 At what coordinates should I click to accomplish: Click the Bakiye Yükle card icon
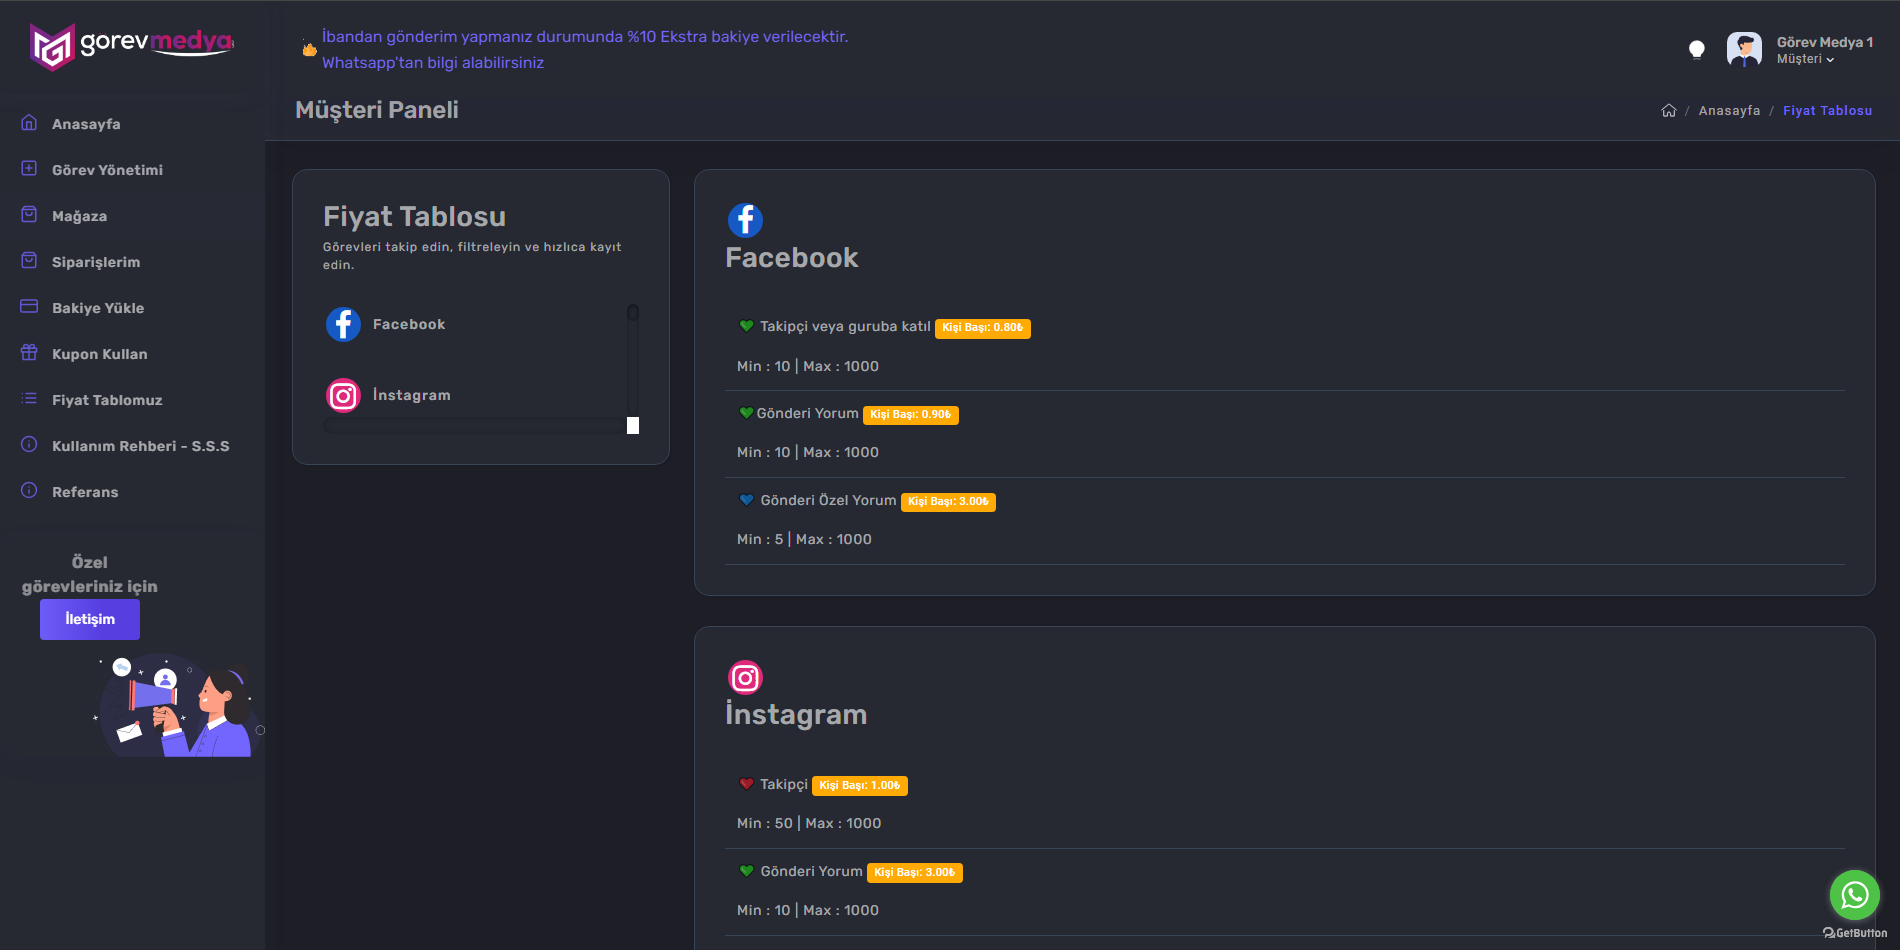click(x=29, y=307)
